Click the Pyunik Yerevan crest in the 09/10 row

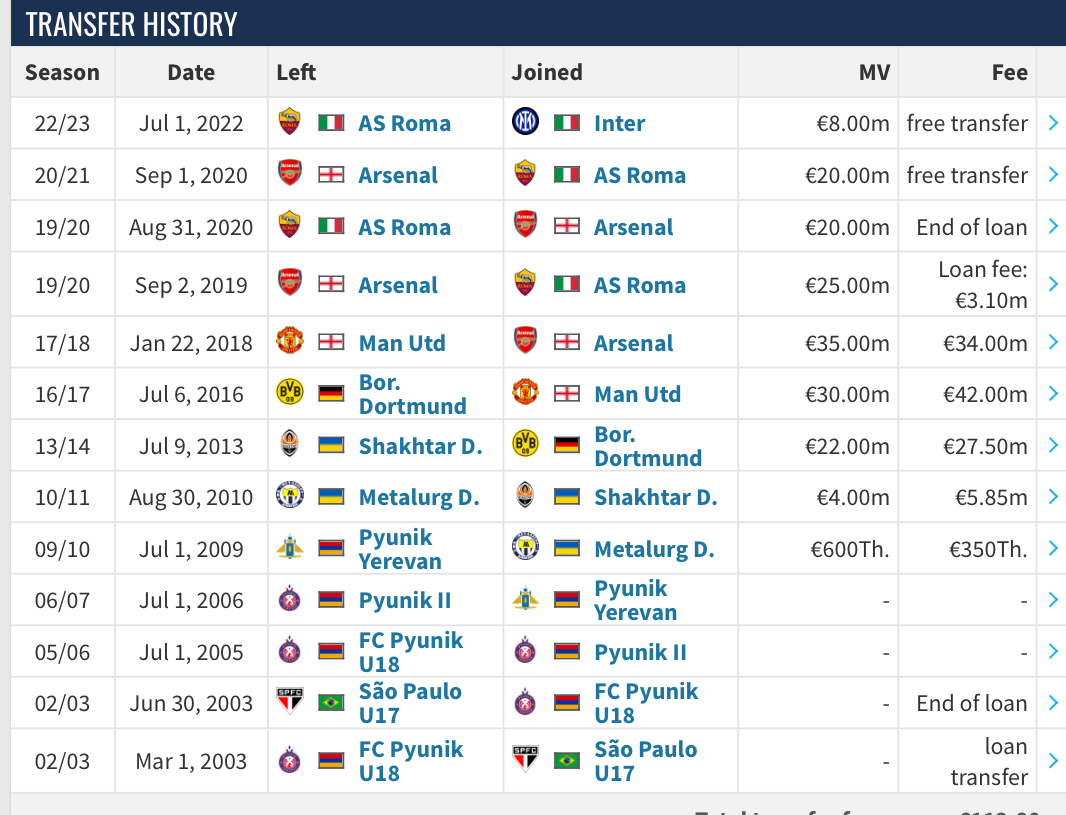pos(290,547)
